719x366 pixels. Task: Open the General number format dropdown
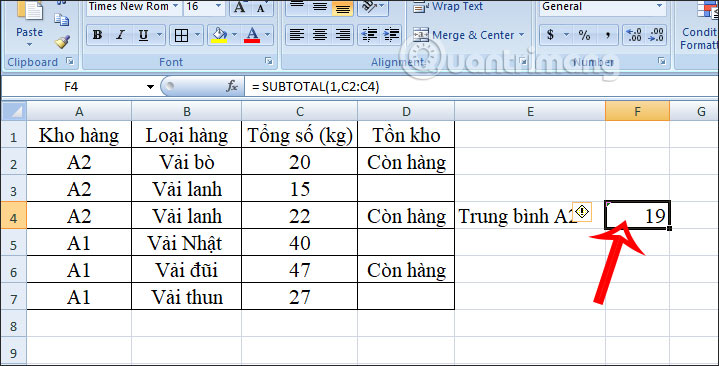coord(659,6)
